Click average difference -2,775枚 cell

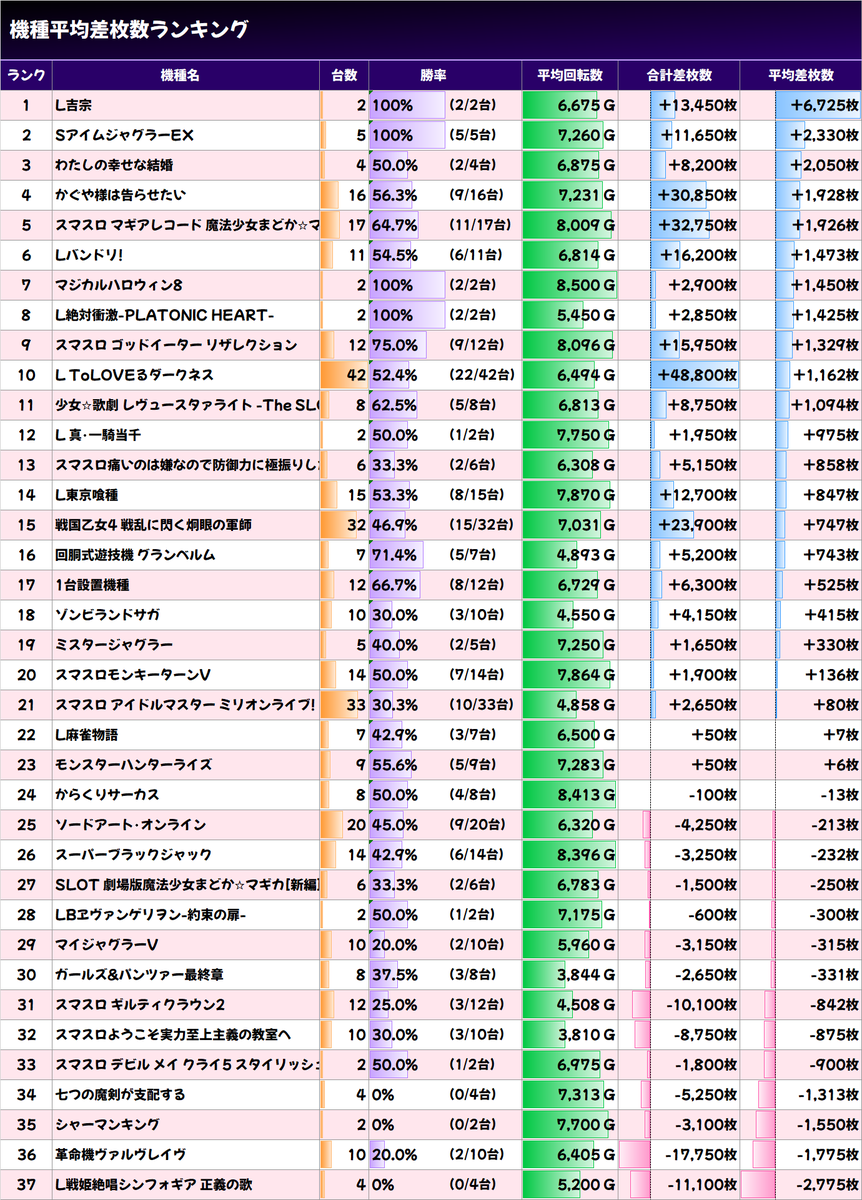click(x=801, y=1185)
